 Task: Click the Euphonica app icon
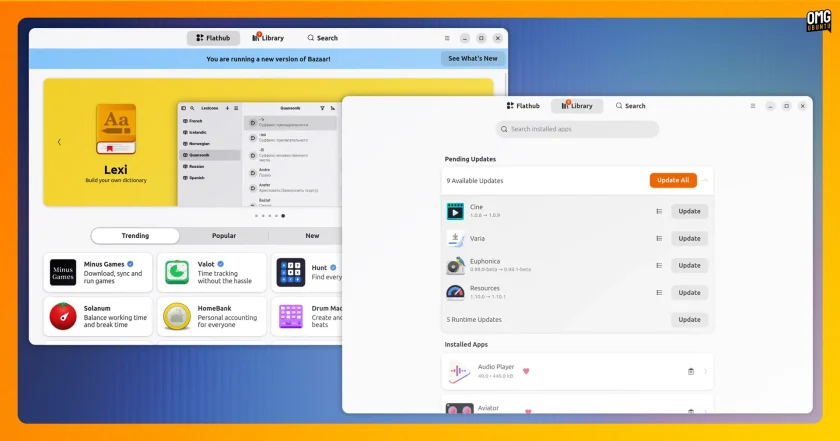[x=455, y=265]
